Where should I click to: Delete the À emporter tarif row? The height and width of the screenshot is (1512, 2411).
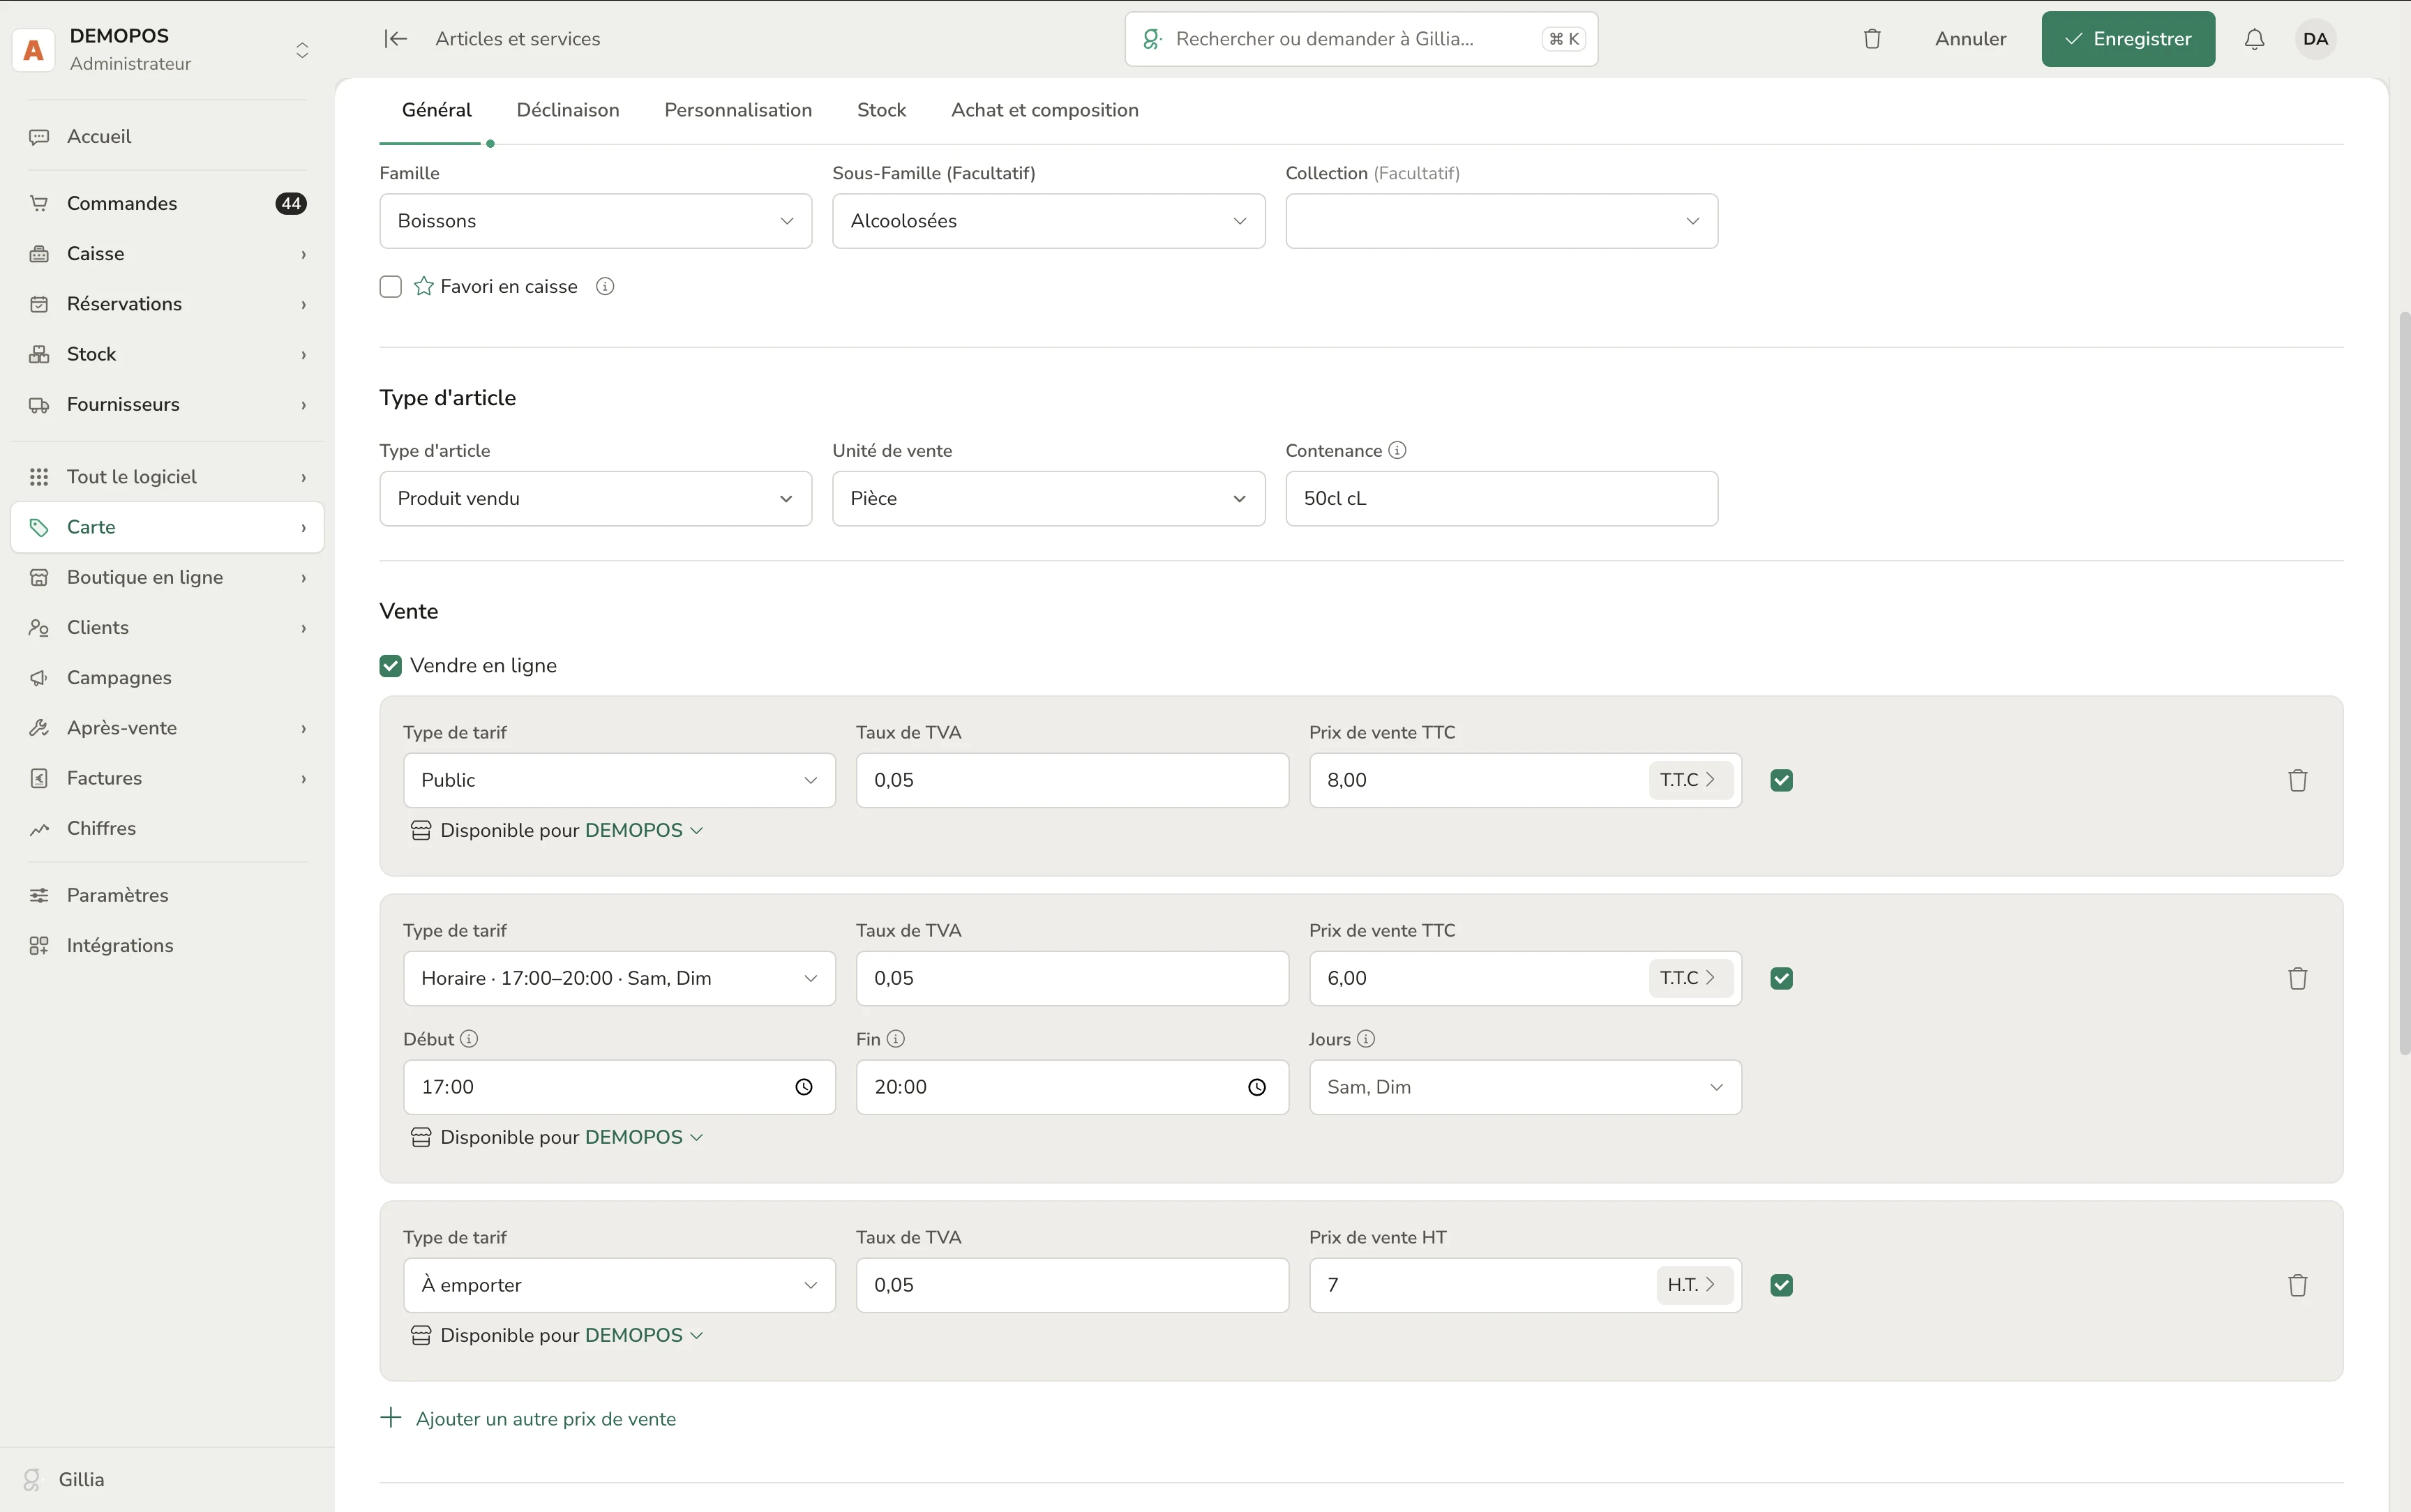(2297, 1285)
